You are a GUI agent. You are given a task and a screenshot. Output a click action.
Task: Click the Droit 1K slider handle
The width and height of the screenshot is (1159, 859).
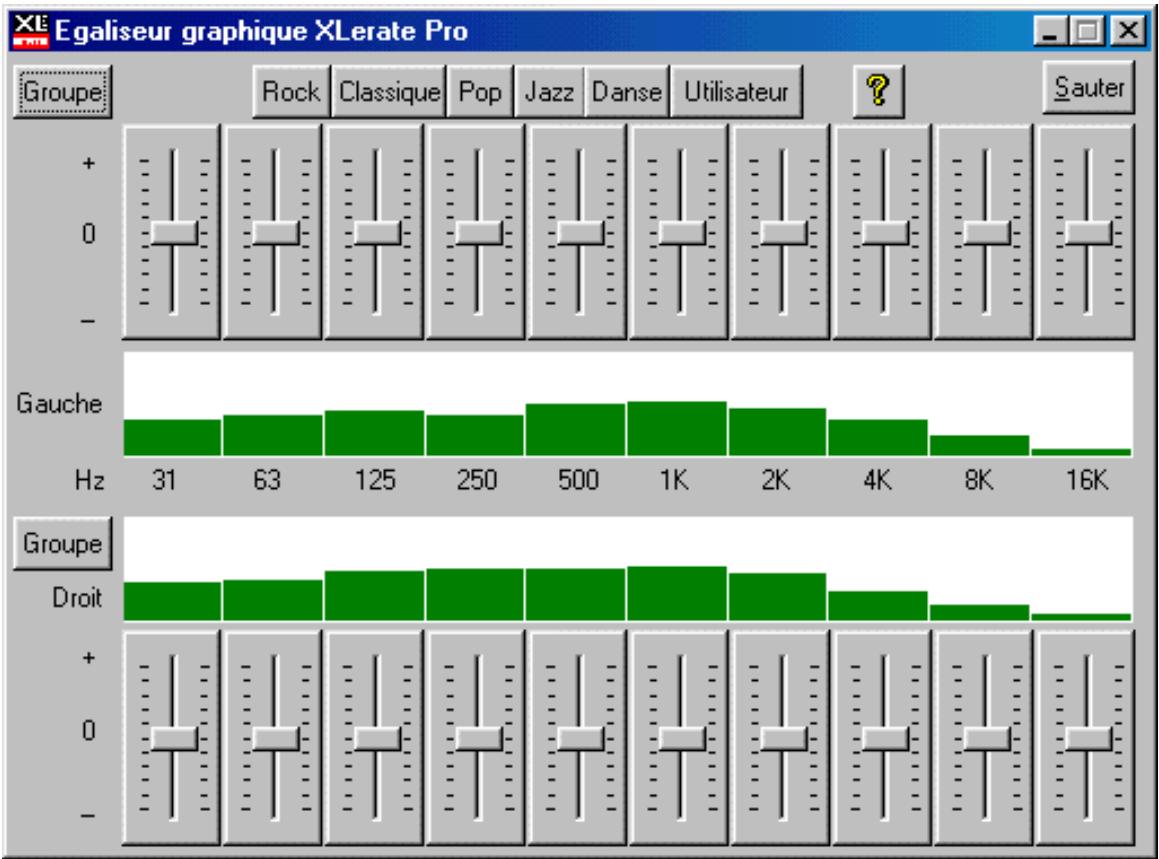coord(682,739)
